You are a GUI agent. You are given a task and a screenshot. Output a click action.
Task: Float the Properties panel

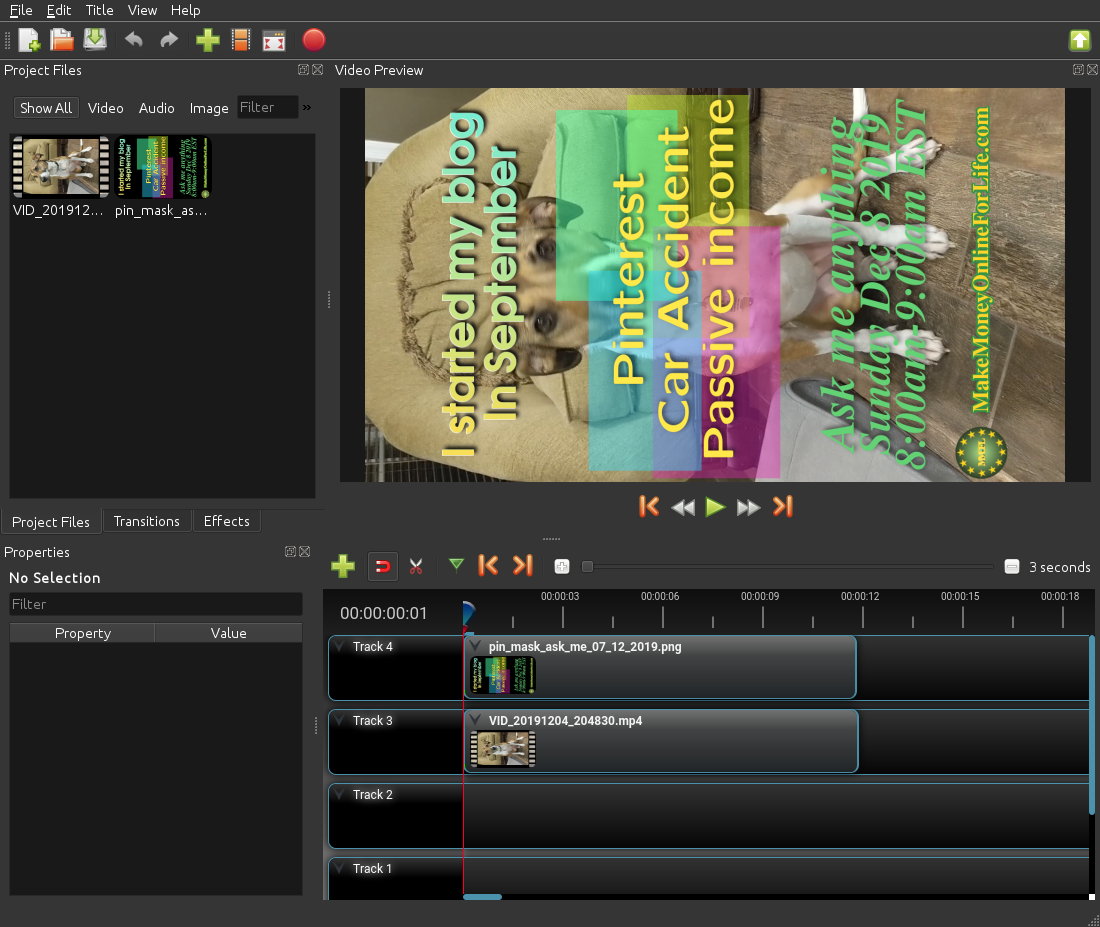click(x=290, y=552)
